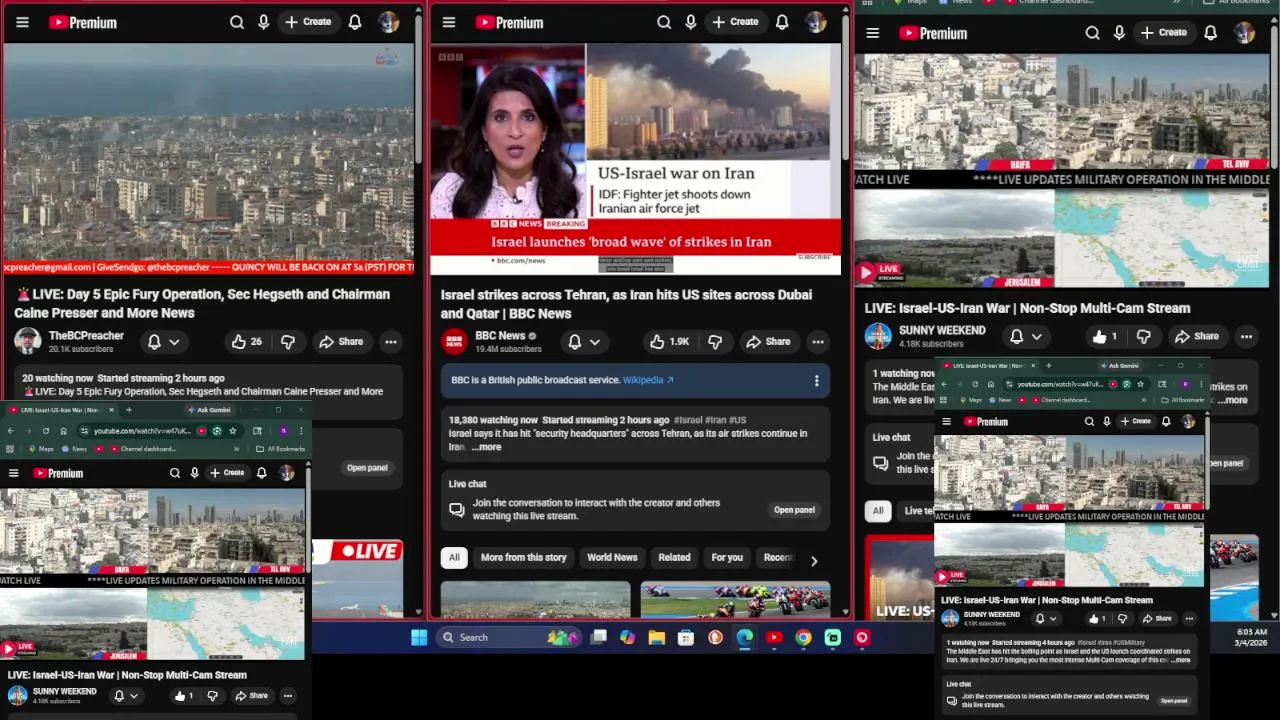The height and width of the screenshot is (720, 1280).
Task: Open Microsoft Store from the taskbar
Action: 686,637
